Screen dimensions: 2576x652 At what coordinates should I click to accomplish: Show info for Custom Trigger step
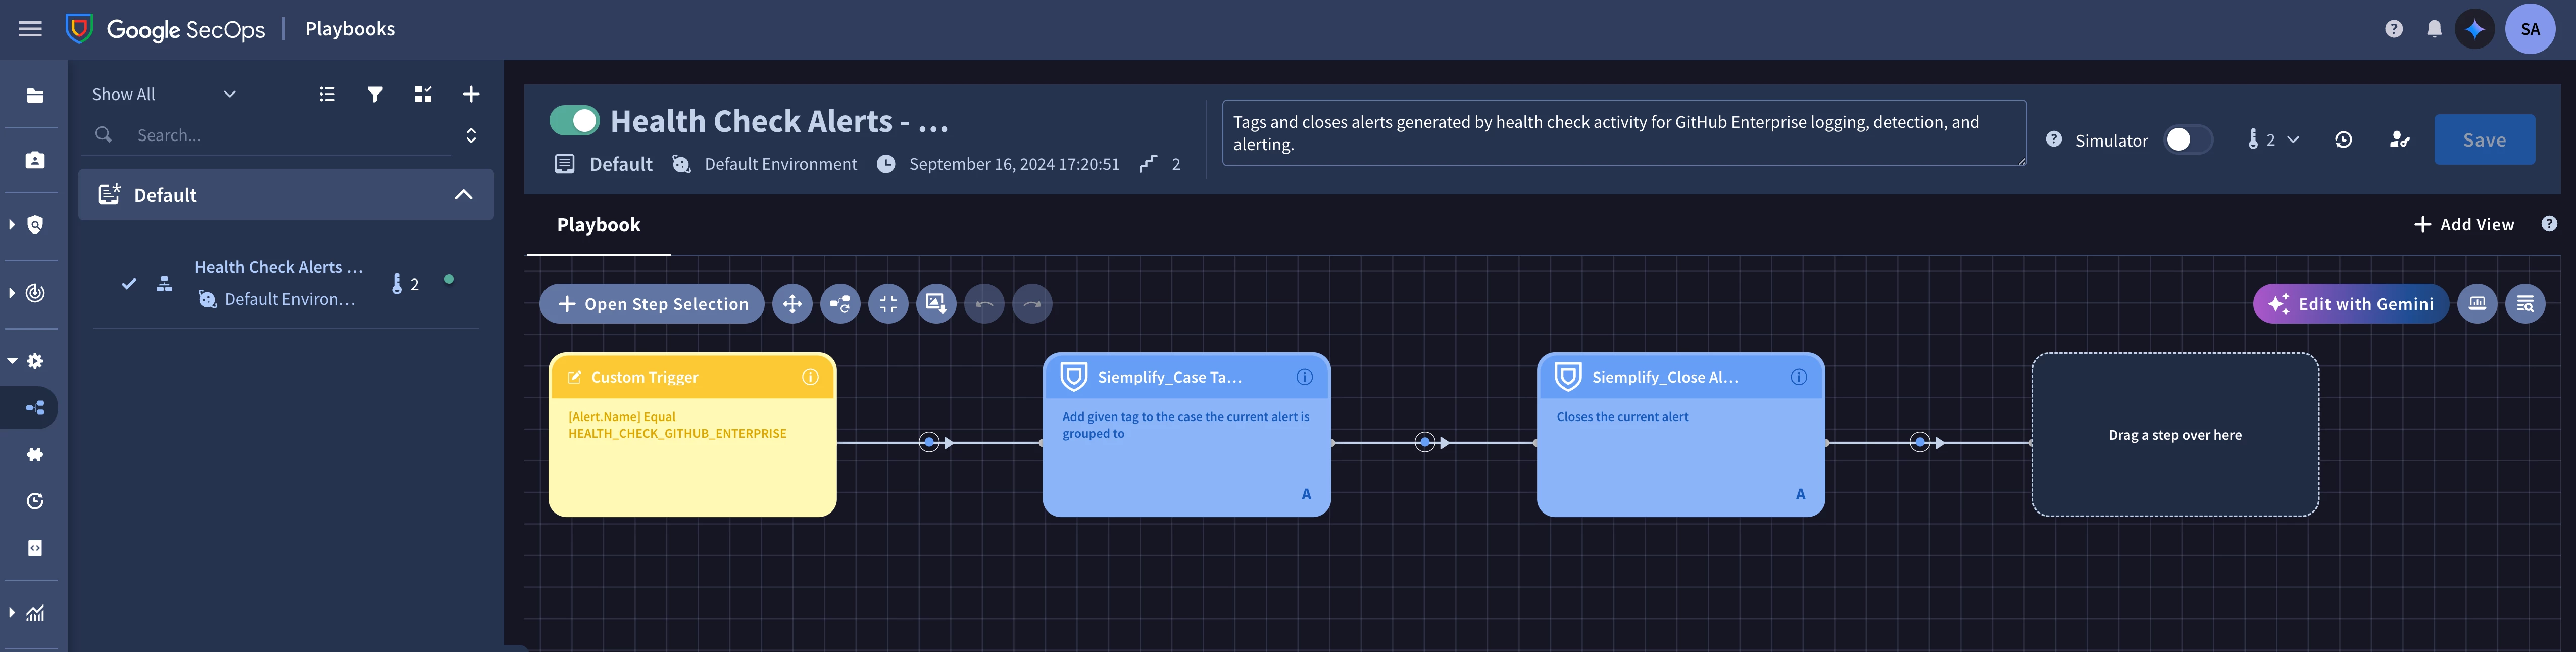(810, 377)
